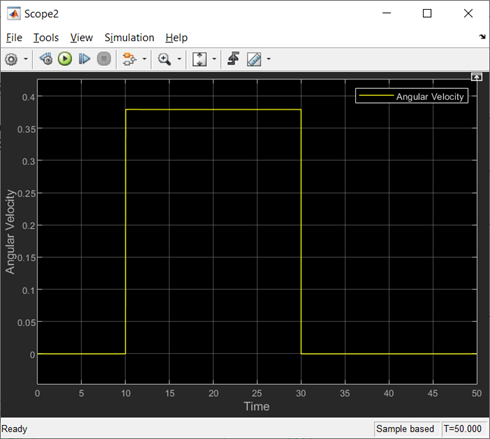Click the dock window arrow near menu bar

[482, 37]
